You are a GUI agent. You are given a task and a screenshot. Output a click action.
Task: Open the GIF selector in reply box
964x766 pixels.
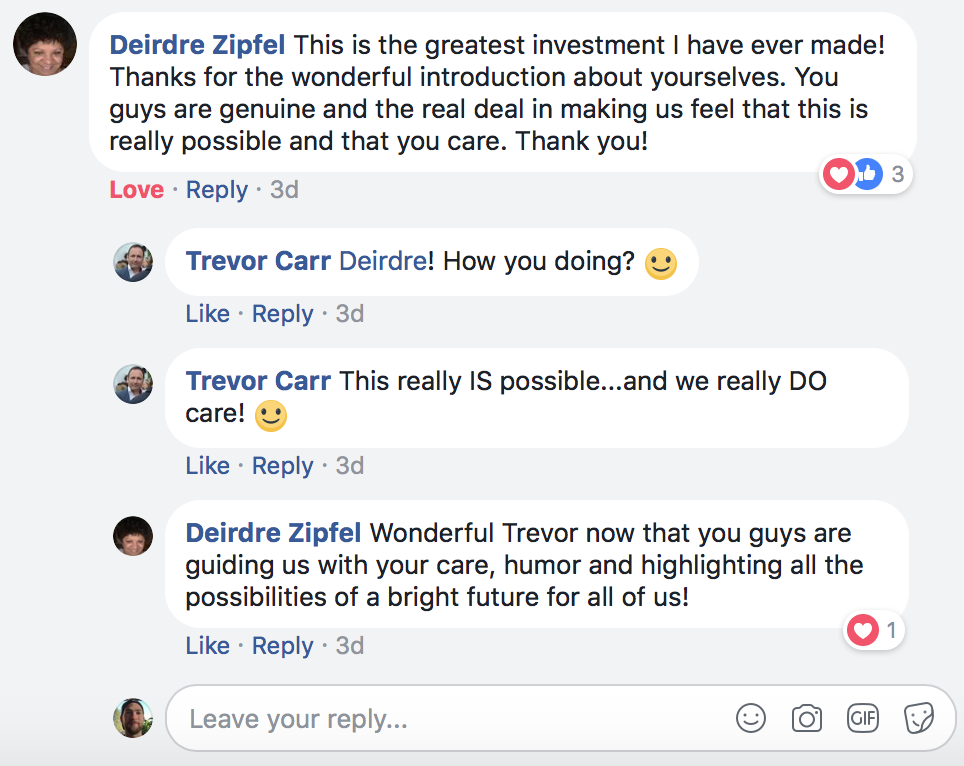(x=862, y=718)
